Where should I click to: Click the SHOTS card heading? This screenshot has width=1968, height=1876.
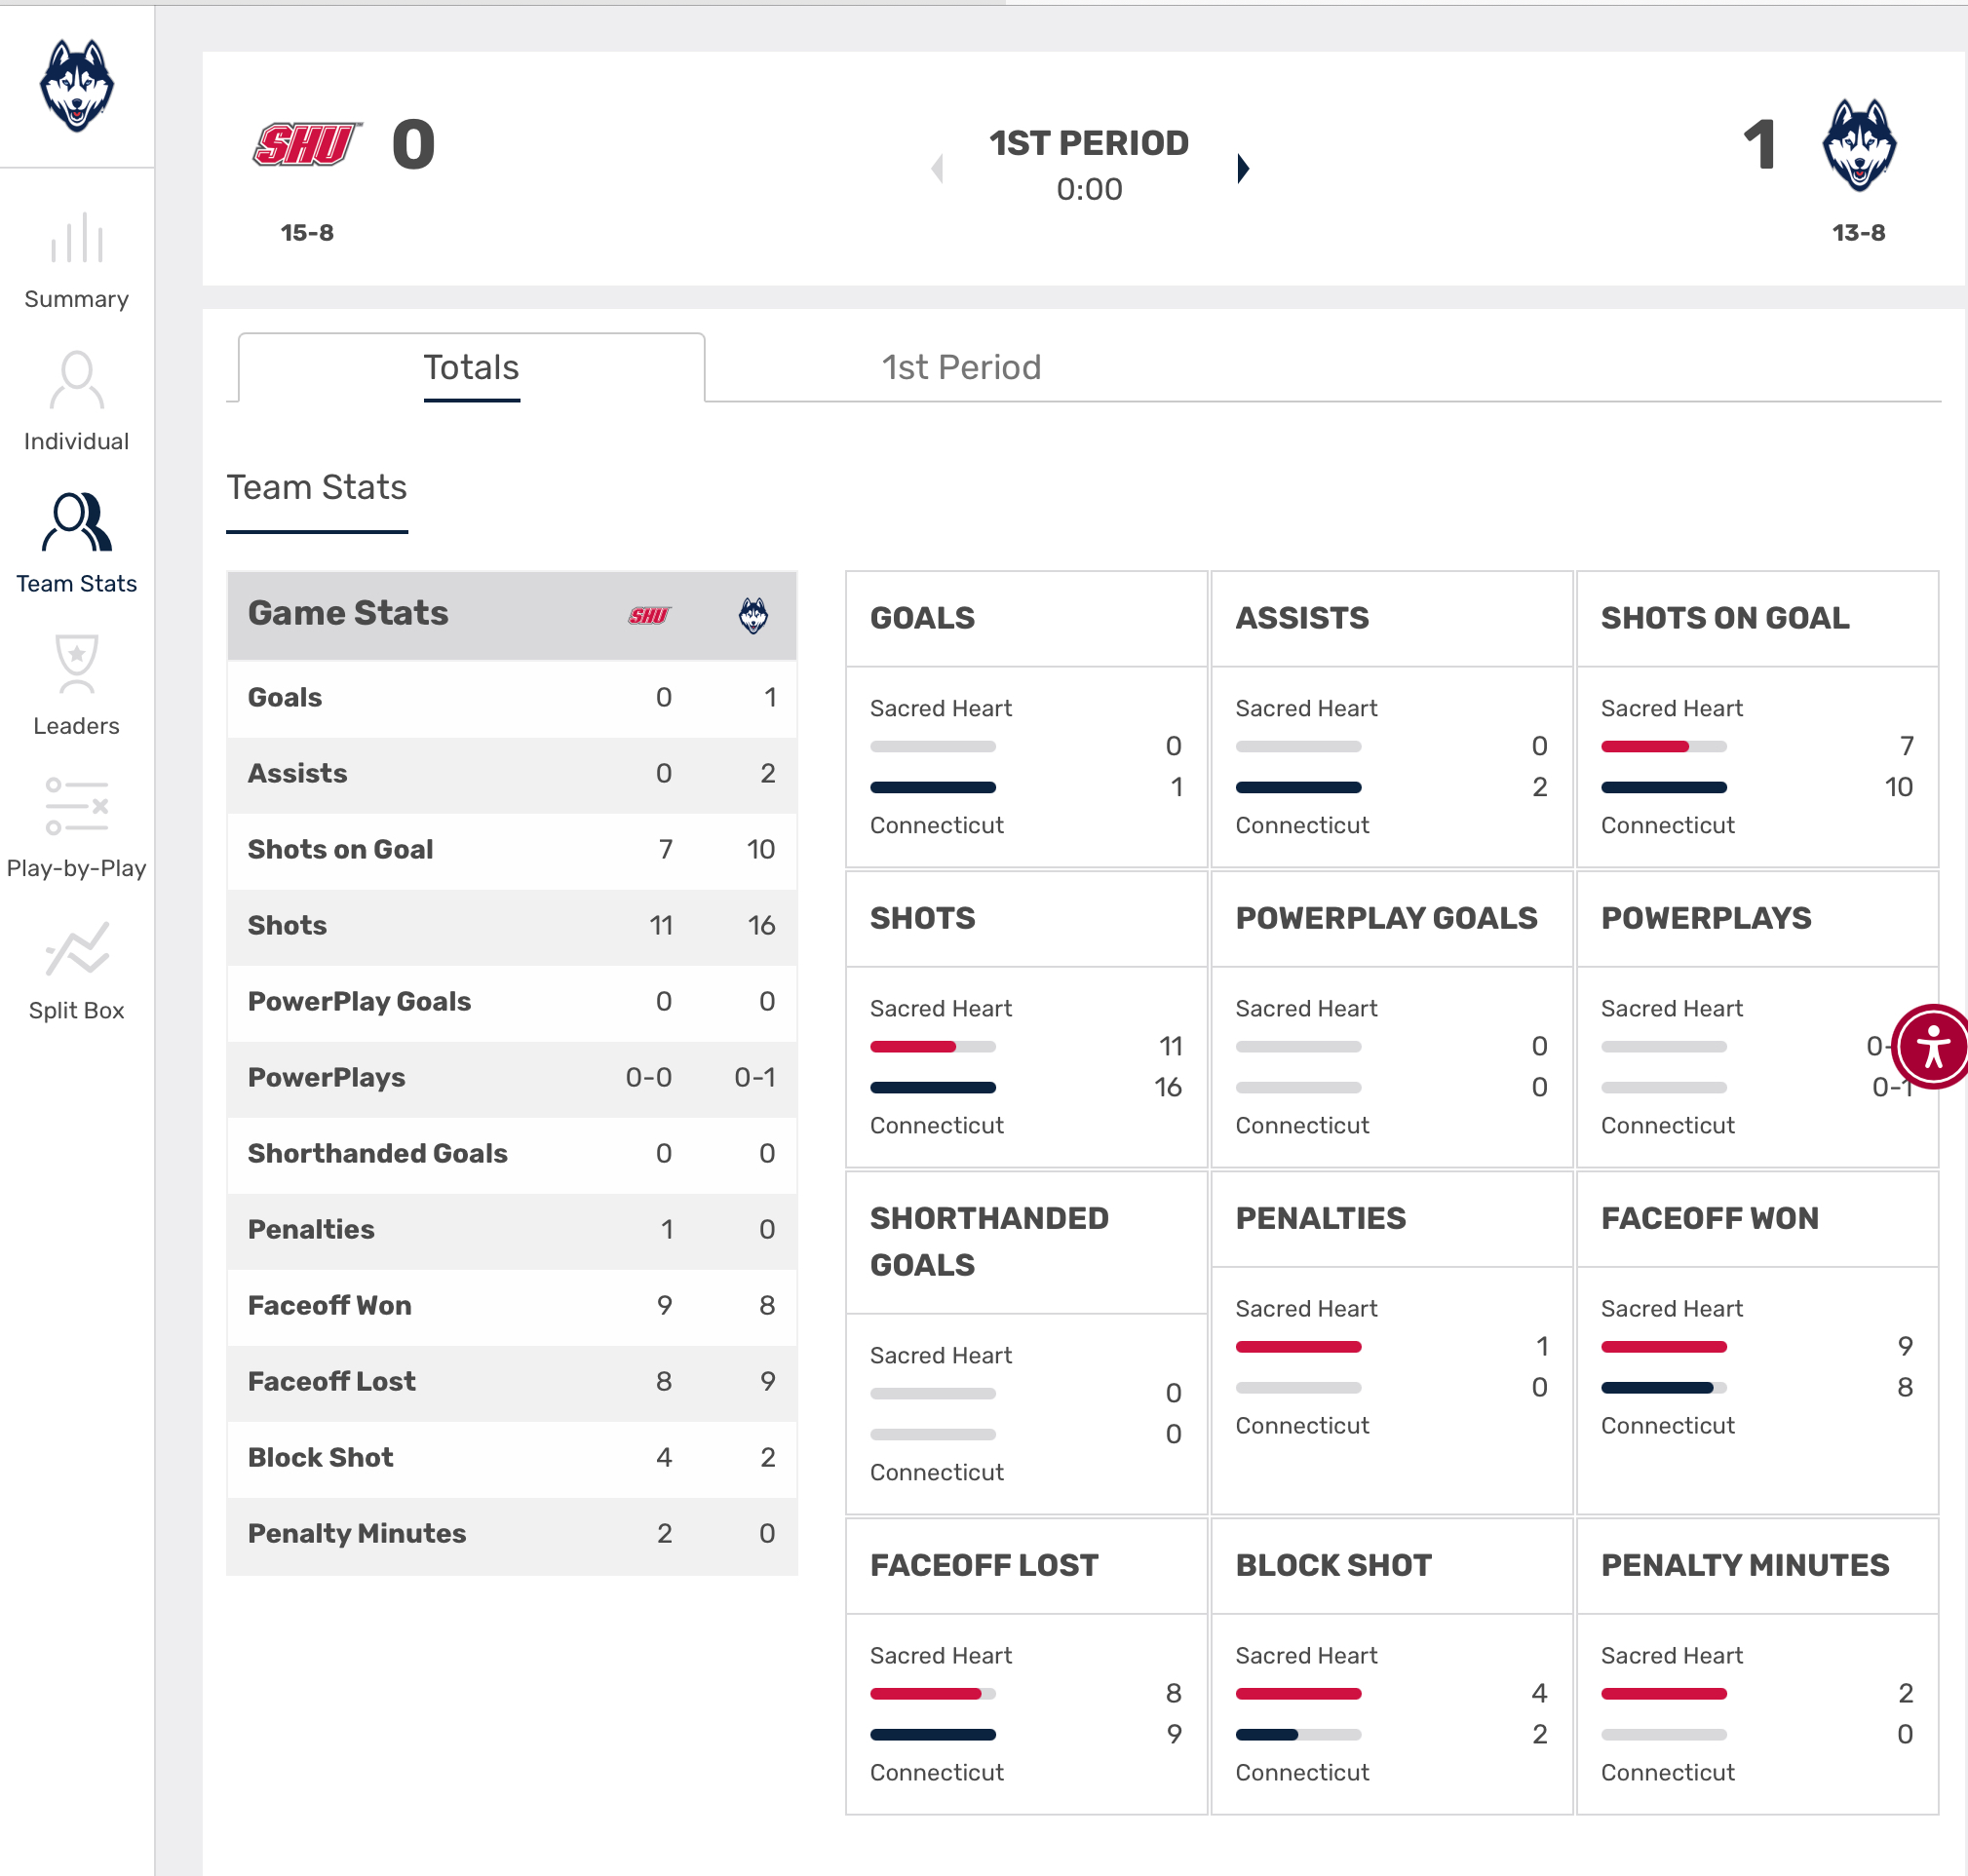922,918
